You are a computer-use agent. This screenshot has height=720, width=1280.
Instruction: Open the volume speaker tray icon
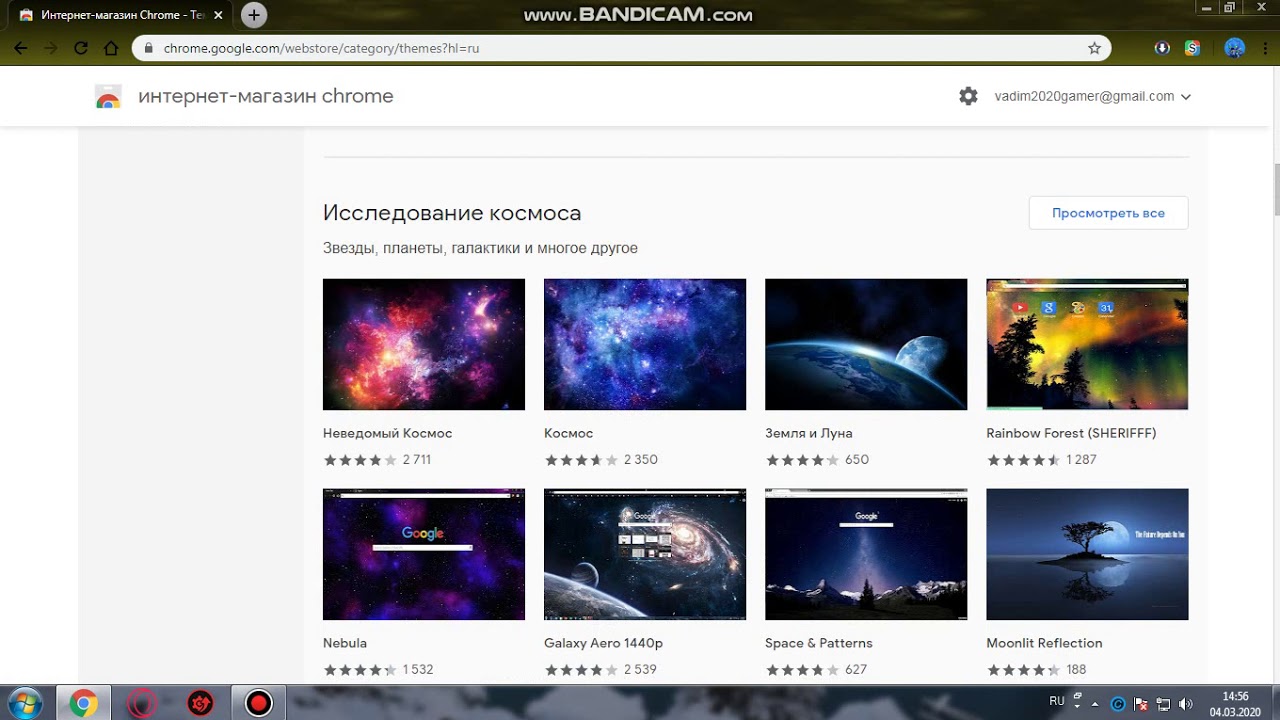pos(1186,704)
